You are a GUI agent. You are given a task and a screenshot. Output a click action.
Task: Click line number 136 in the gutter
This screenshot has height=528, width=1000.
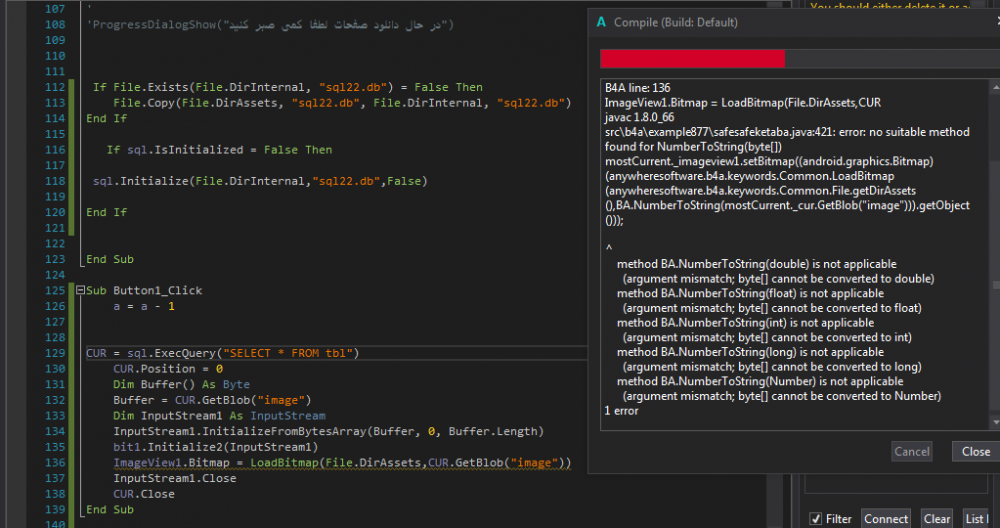tap(55, 462)
